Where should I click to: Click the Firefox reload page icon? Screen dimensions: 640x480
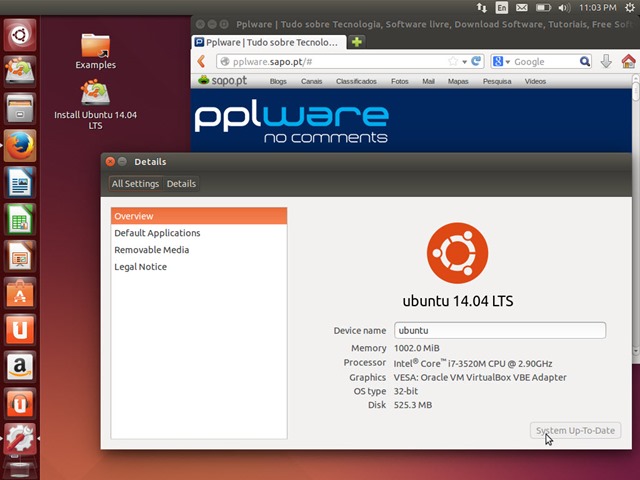tap(476, 61)
